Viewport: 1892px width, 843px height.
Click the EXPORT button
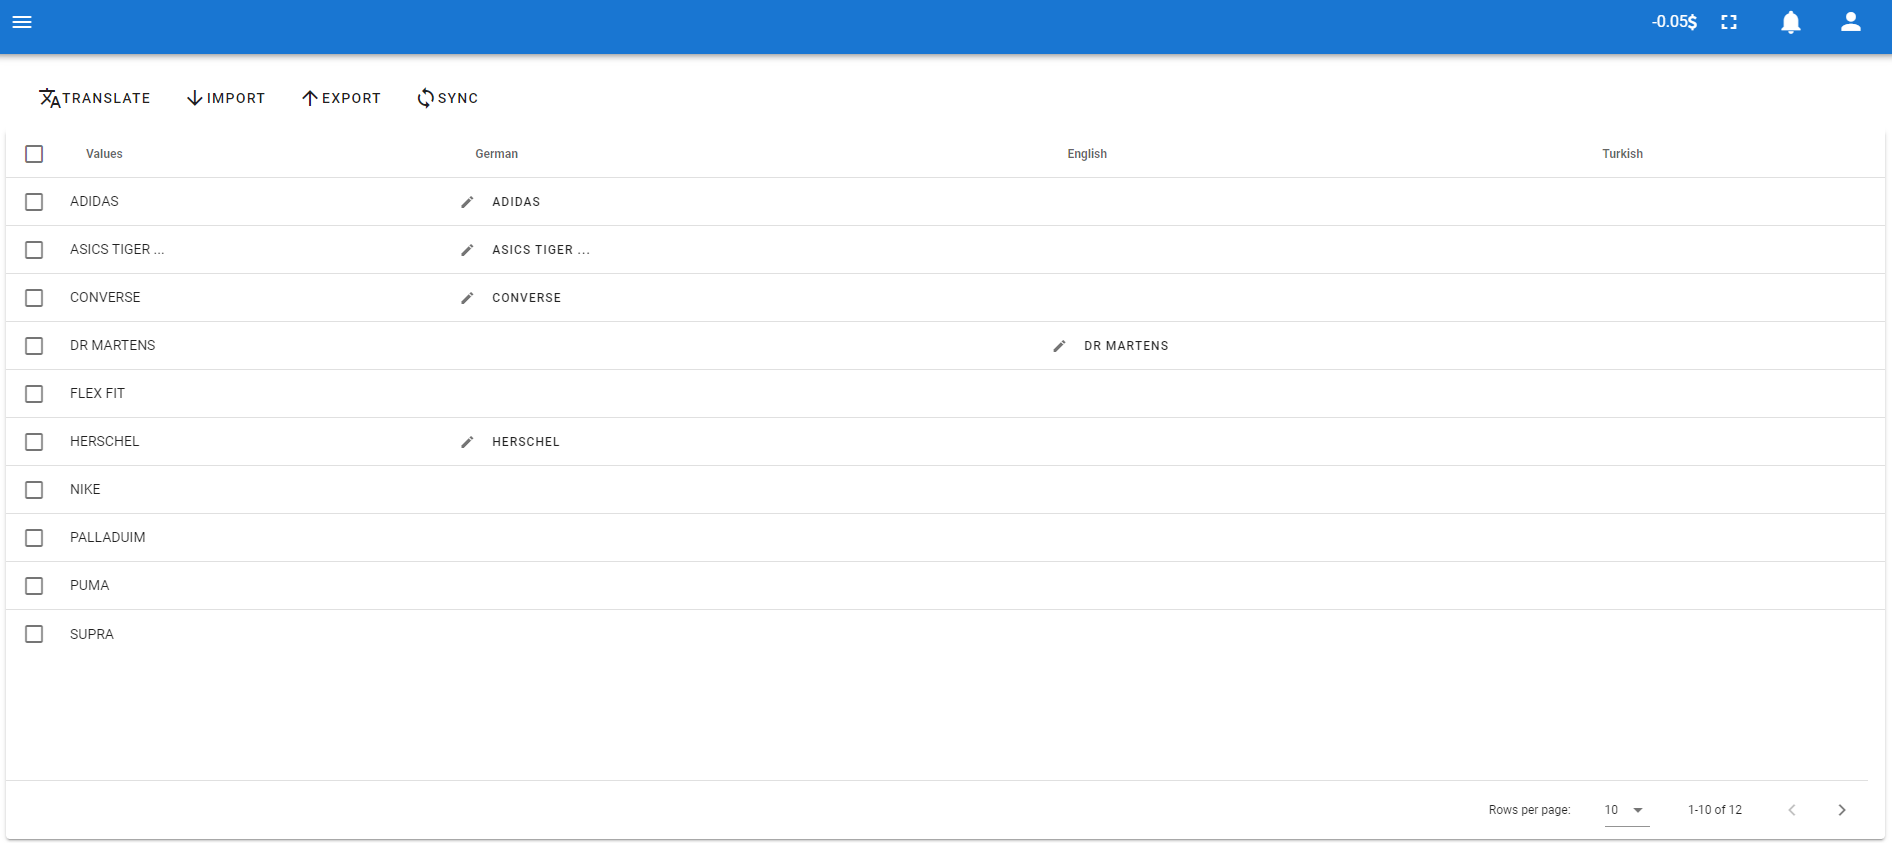point(341,98)
